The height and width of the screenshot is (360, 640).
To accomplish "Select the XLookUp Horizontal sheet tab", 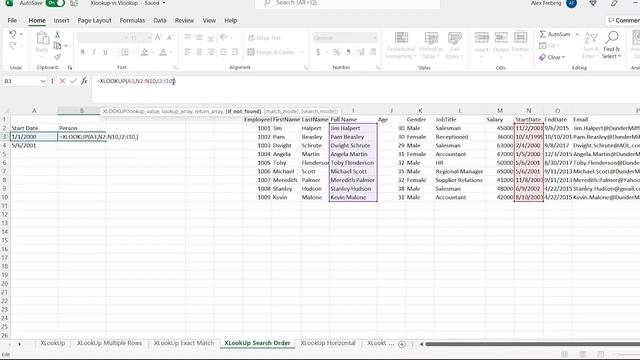I will click(328, 343).
